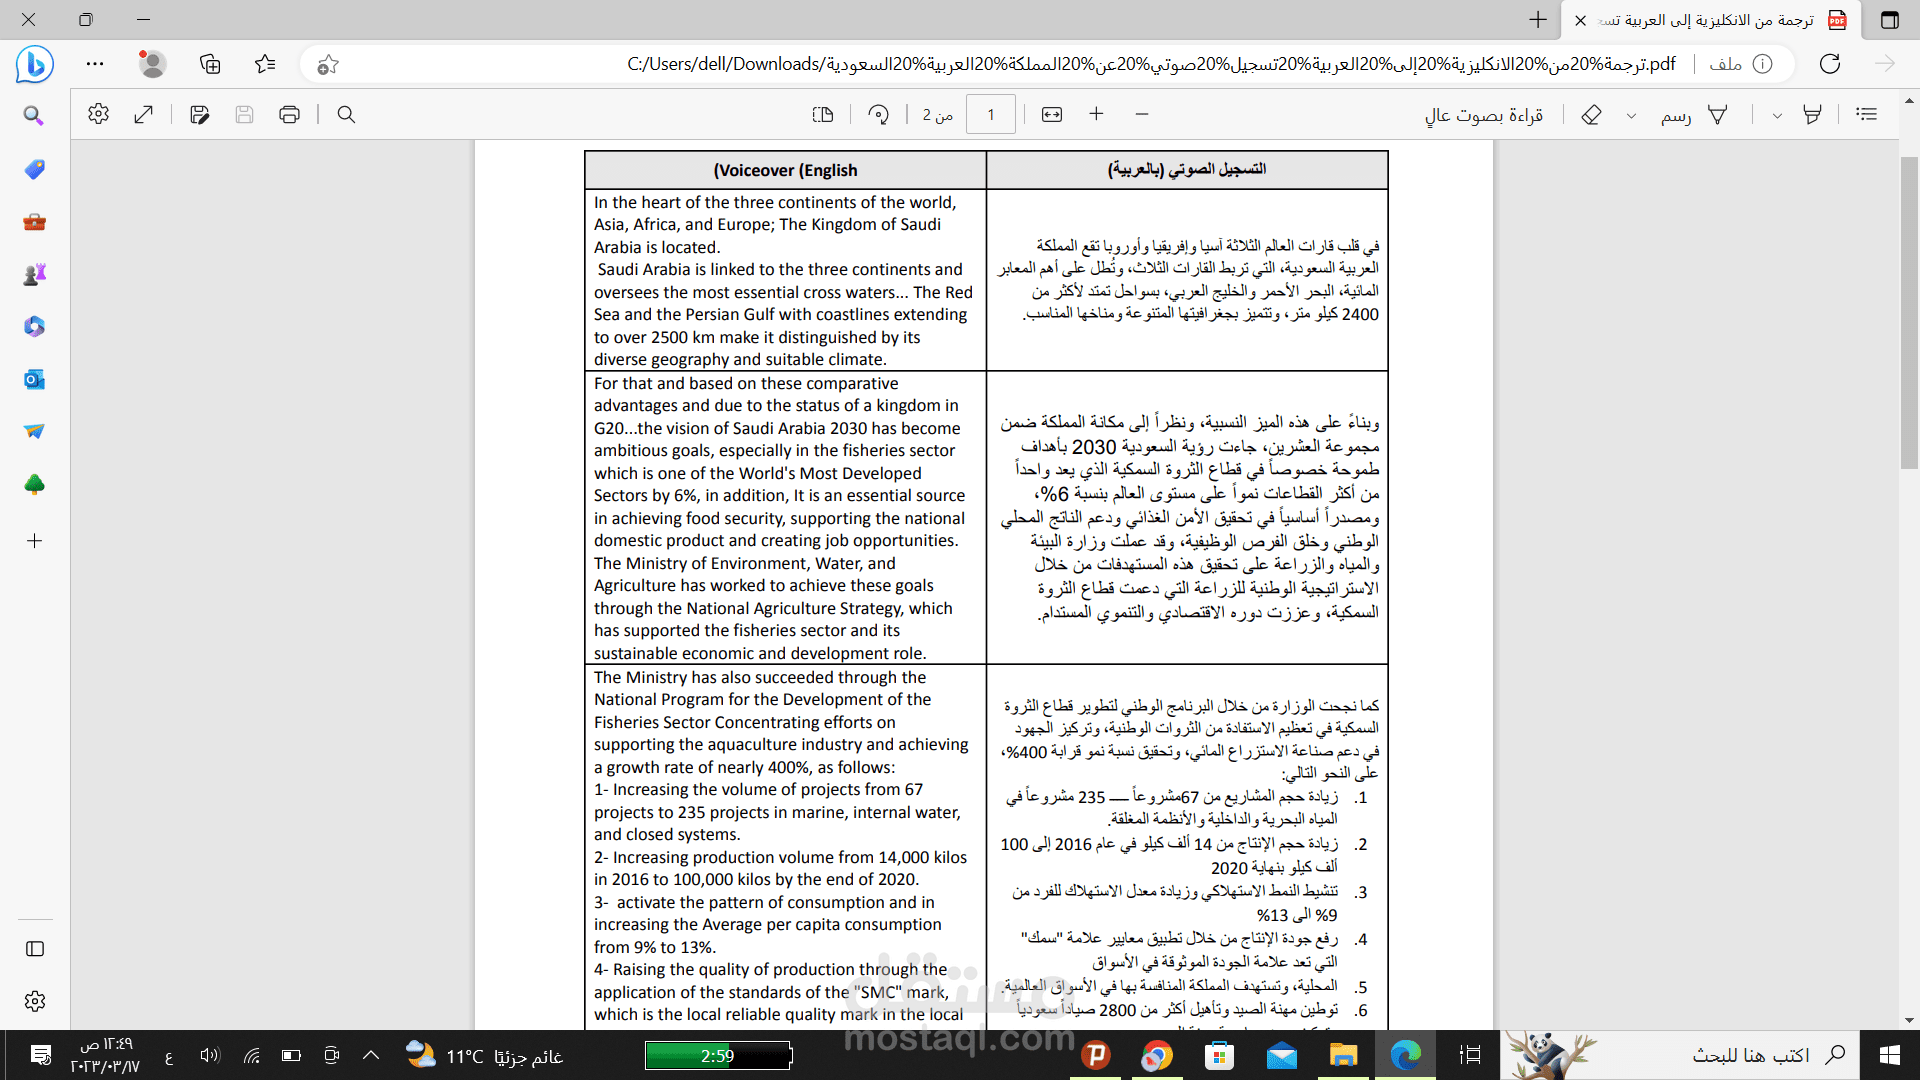Open sidebar search icon
The height and width of the screenshot is (1080, 1920).
tap(34, 116)
